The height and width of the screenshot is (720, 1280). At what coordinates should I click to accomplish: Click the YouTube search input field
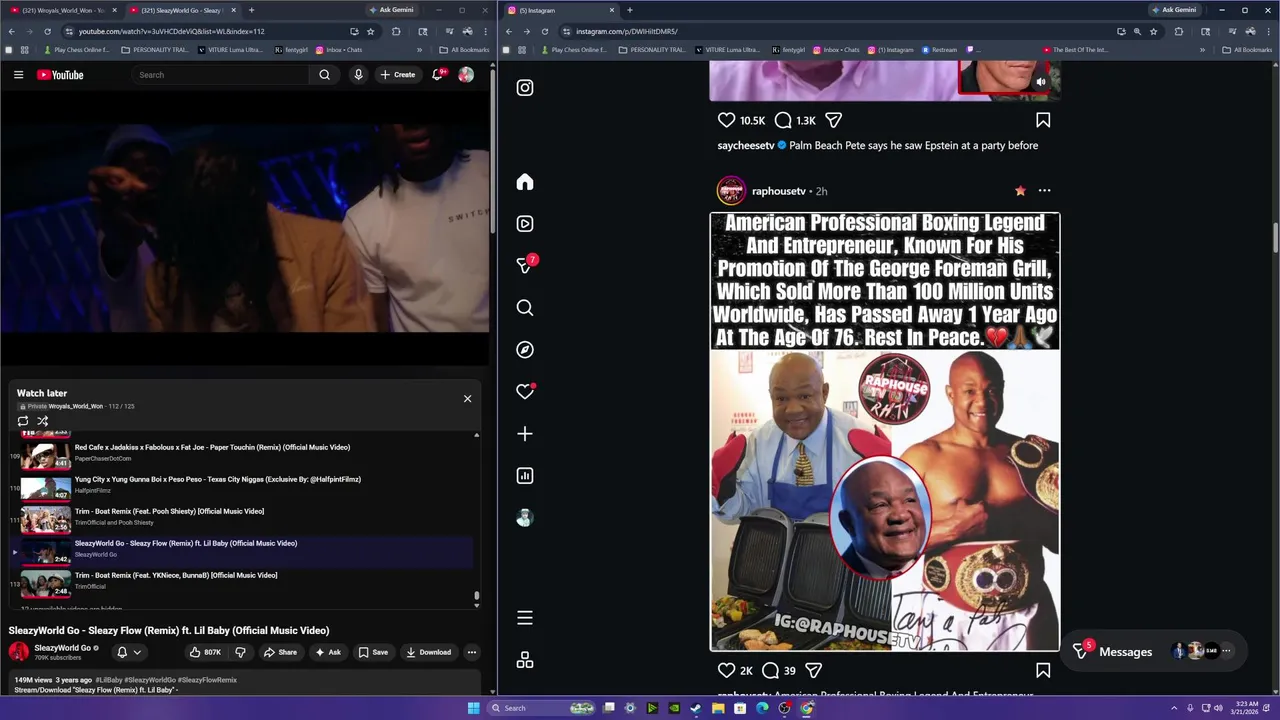click(x=220, y=75)
